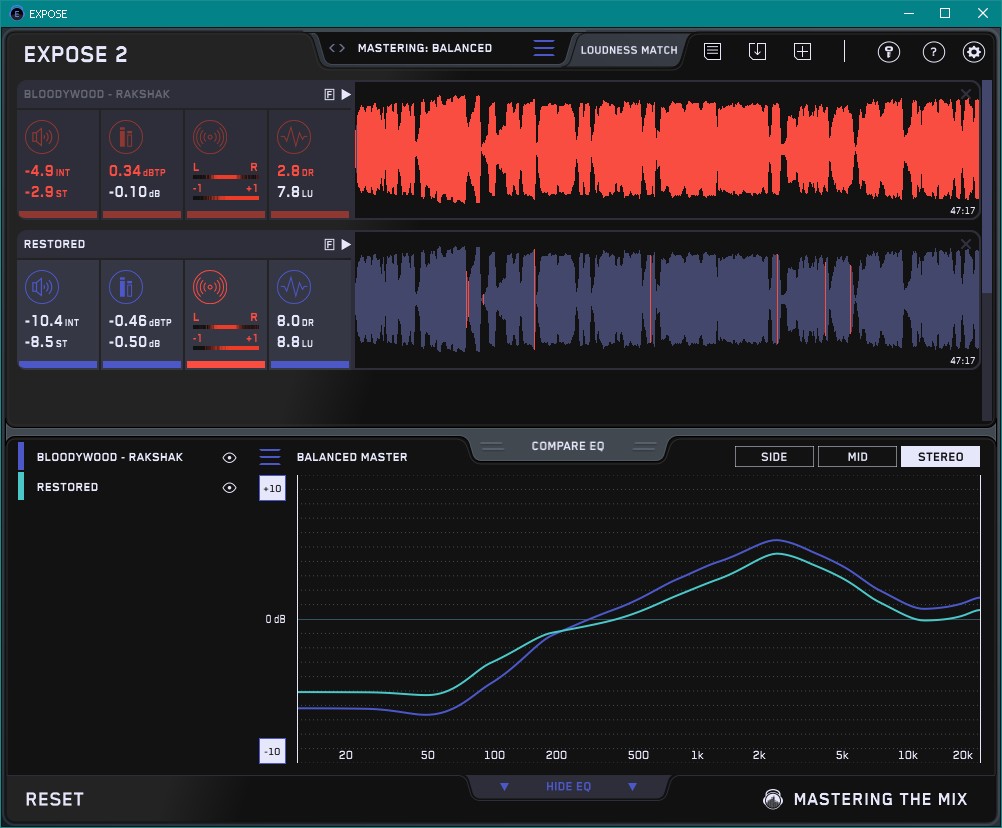Collapse the EQ panel with Hide EQ
The image size is (1002, 828).
tap(568, 787)
